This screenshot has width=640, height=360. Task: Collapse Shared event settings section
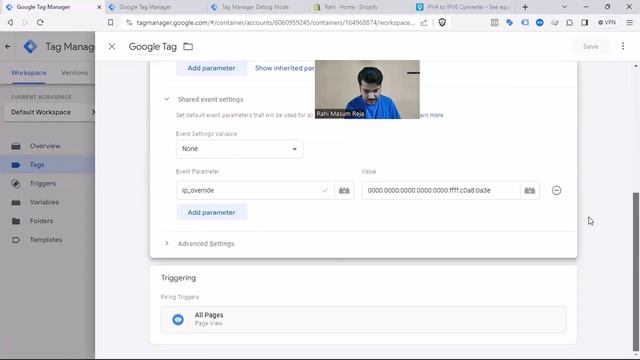[x=167, y=99]
